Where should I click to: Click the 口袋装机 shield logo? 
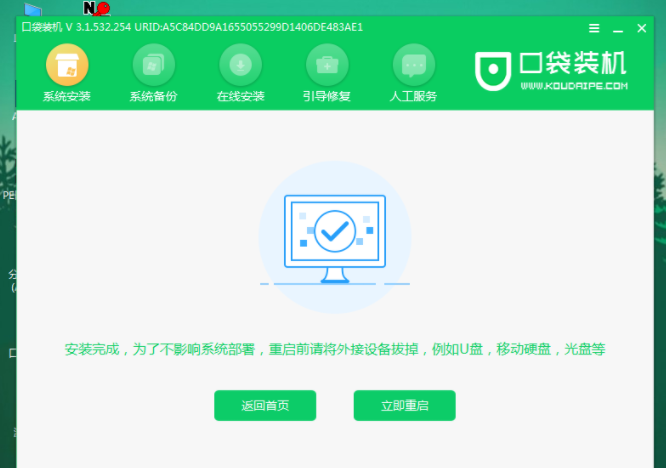point(493,71)
